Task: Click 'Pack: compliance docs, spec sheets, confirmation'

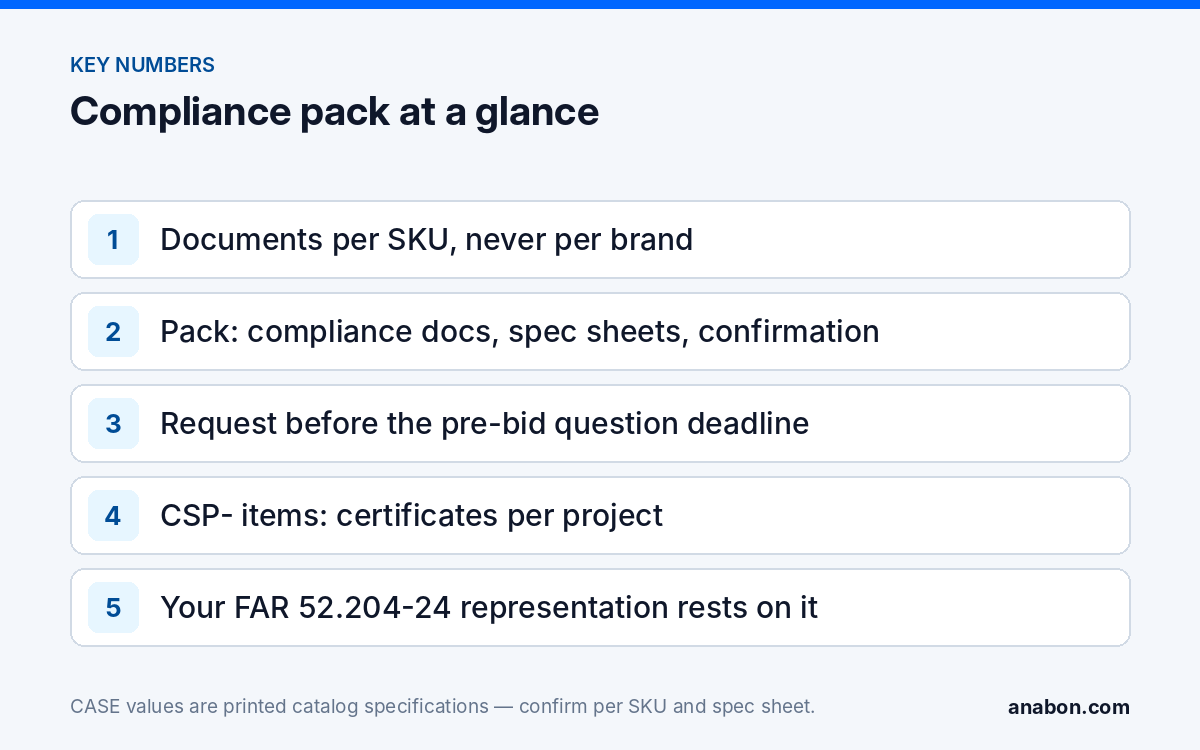Action: click(x=520, y=332)
